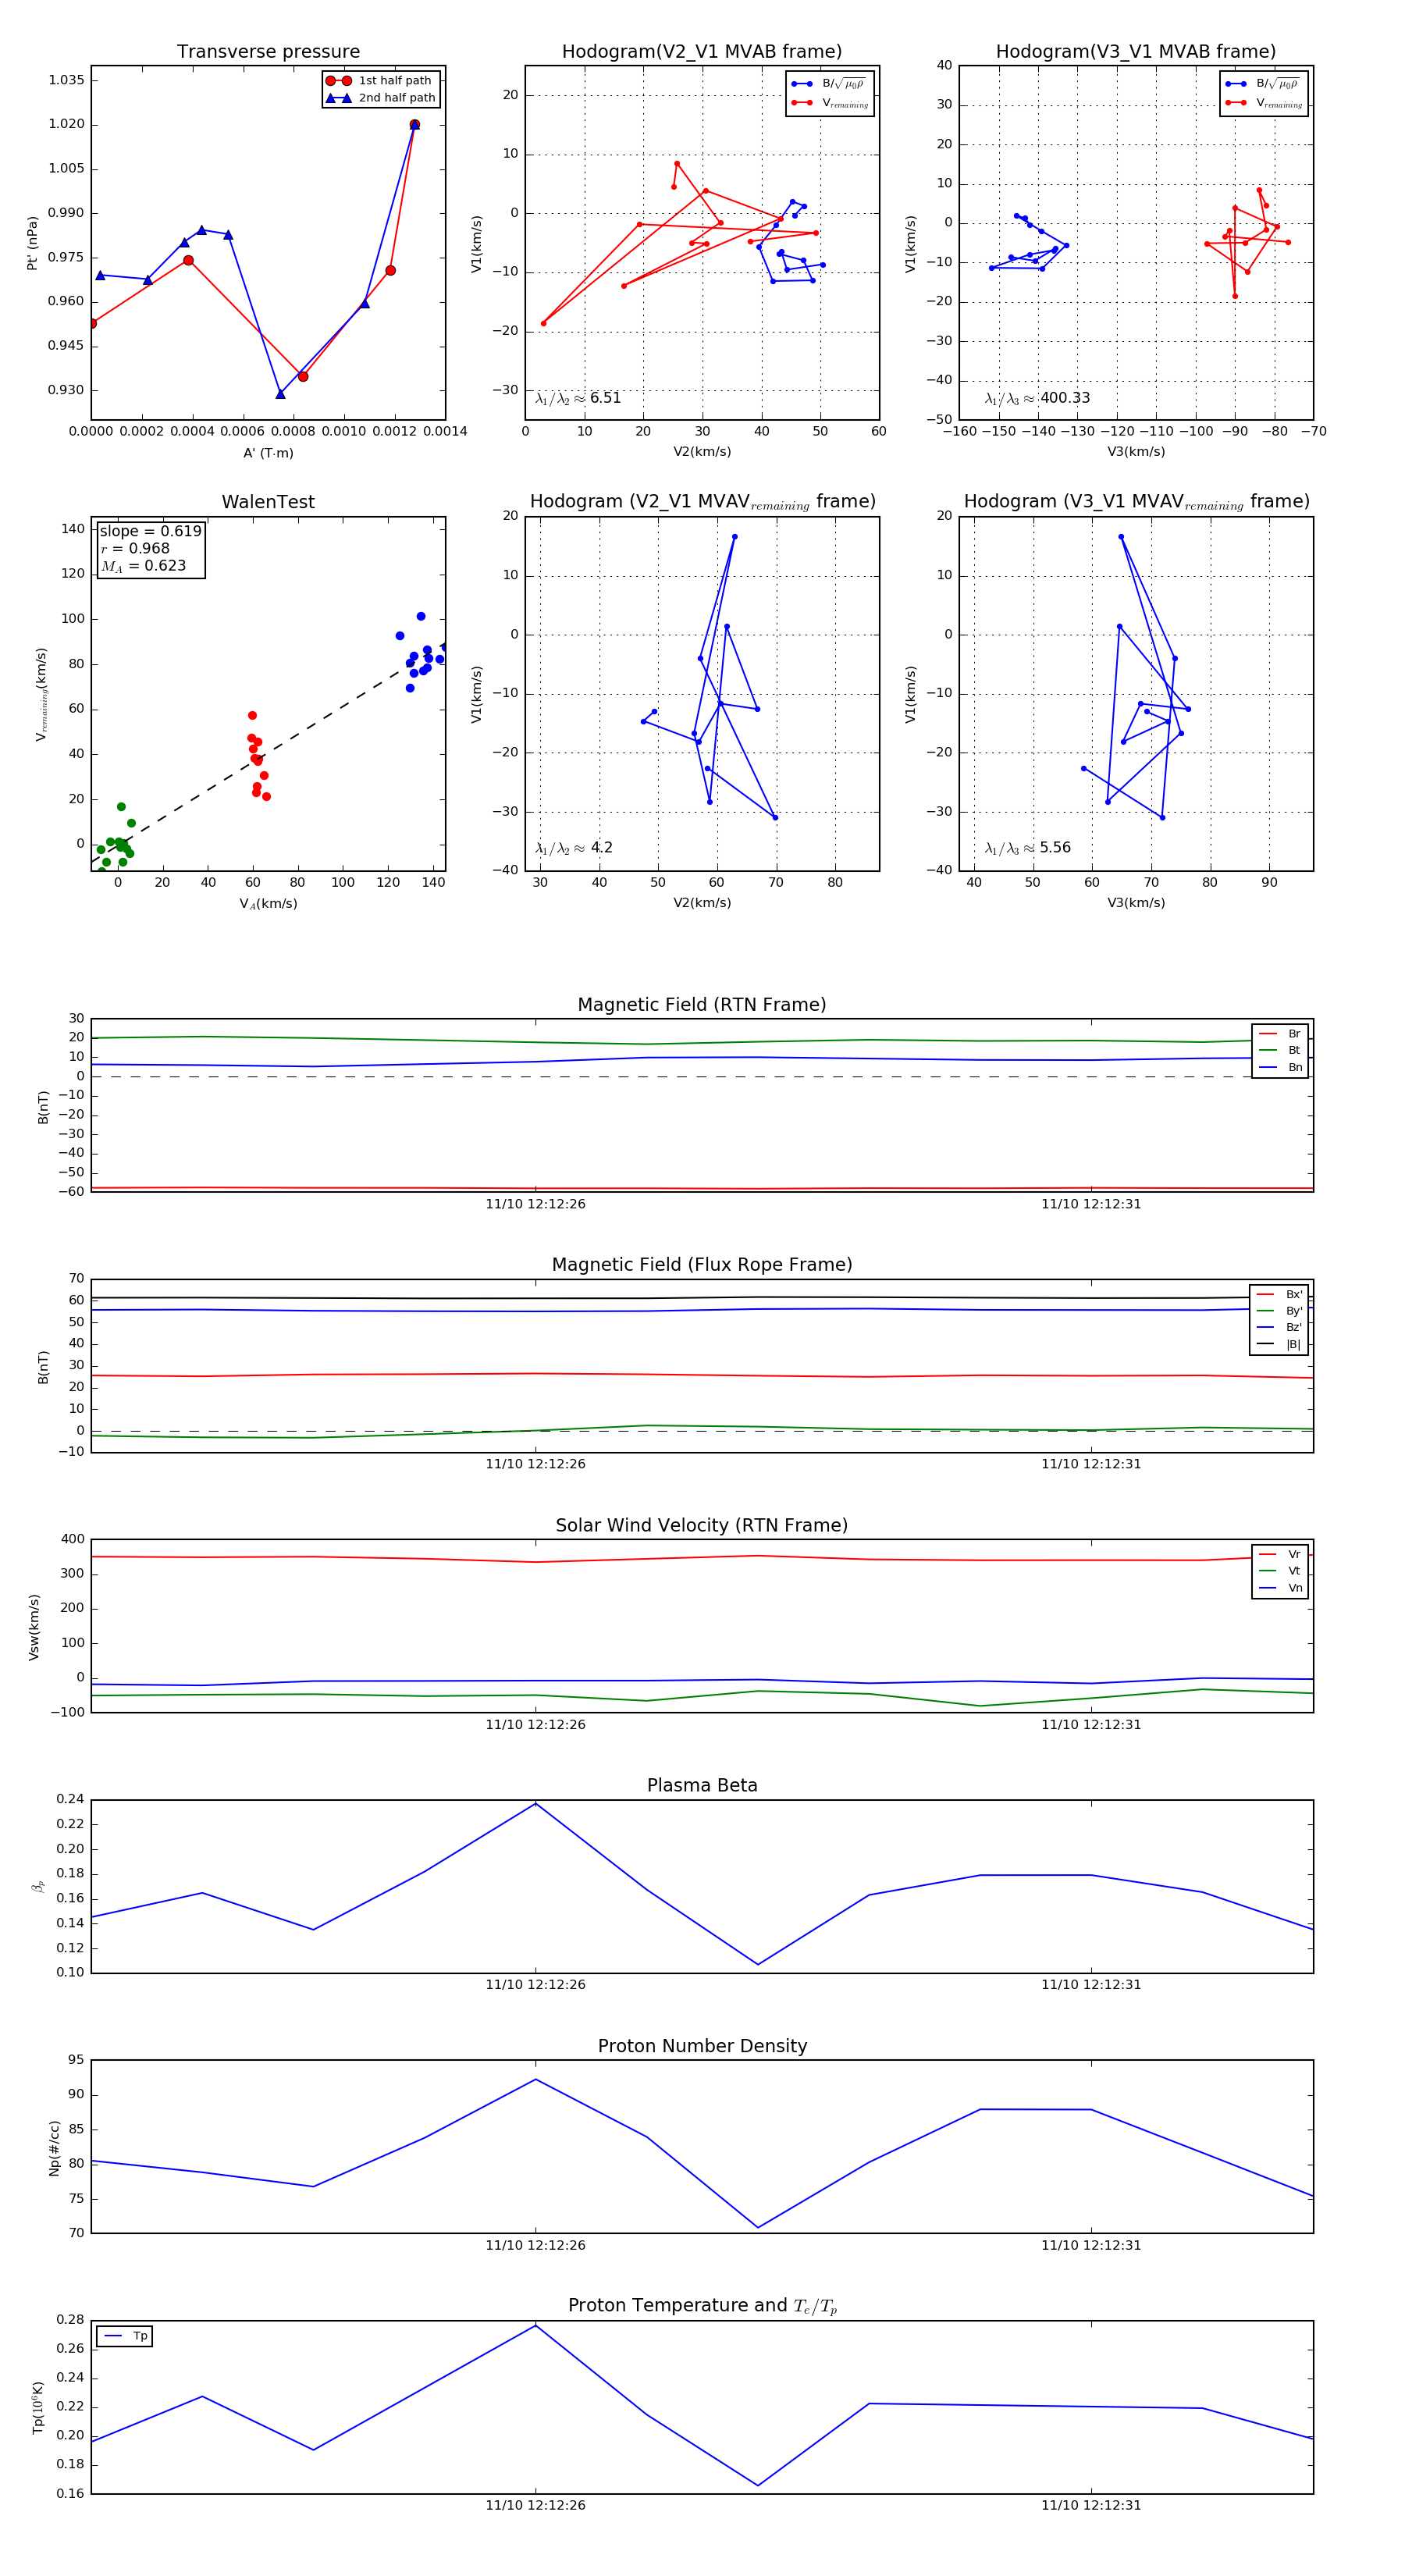Click the slope = 0.619 annotation box
1405x2576 pixels.
point(150,548)
